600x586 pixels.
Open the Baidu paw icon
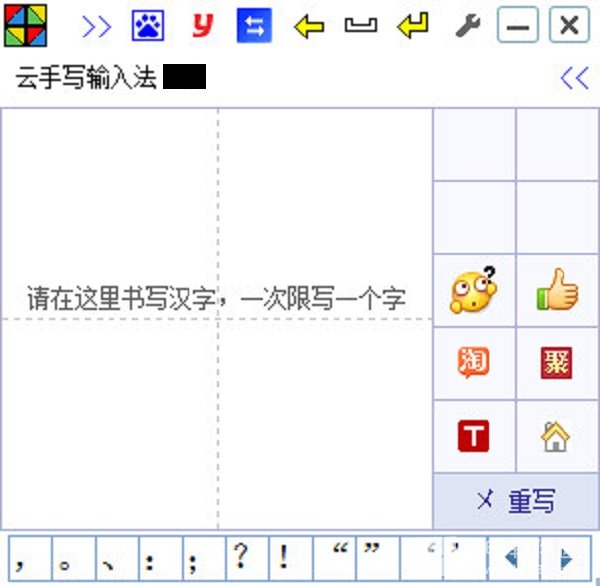point(148,26)
